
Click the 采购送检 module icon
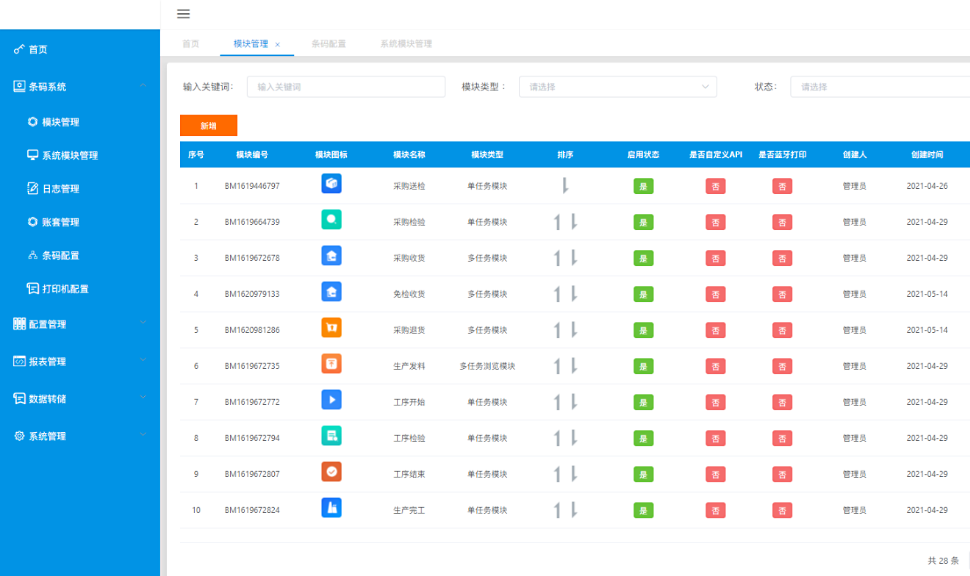[x=332, y=184]
